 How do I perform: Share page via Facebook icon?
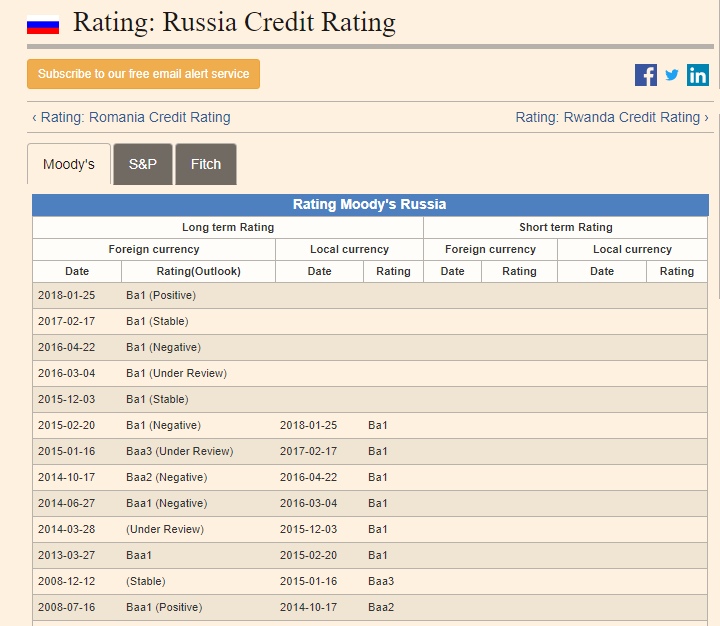coord(646,75)
